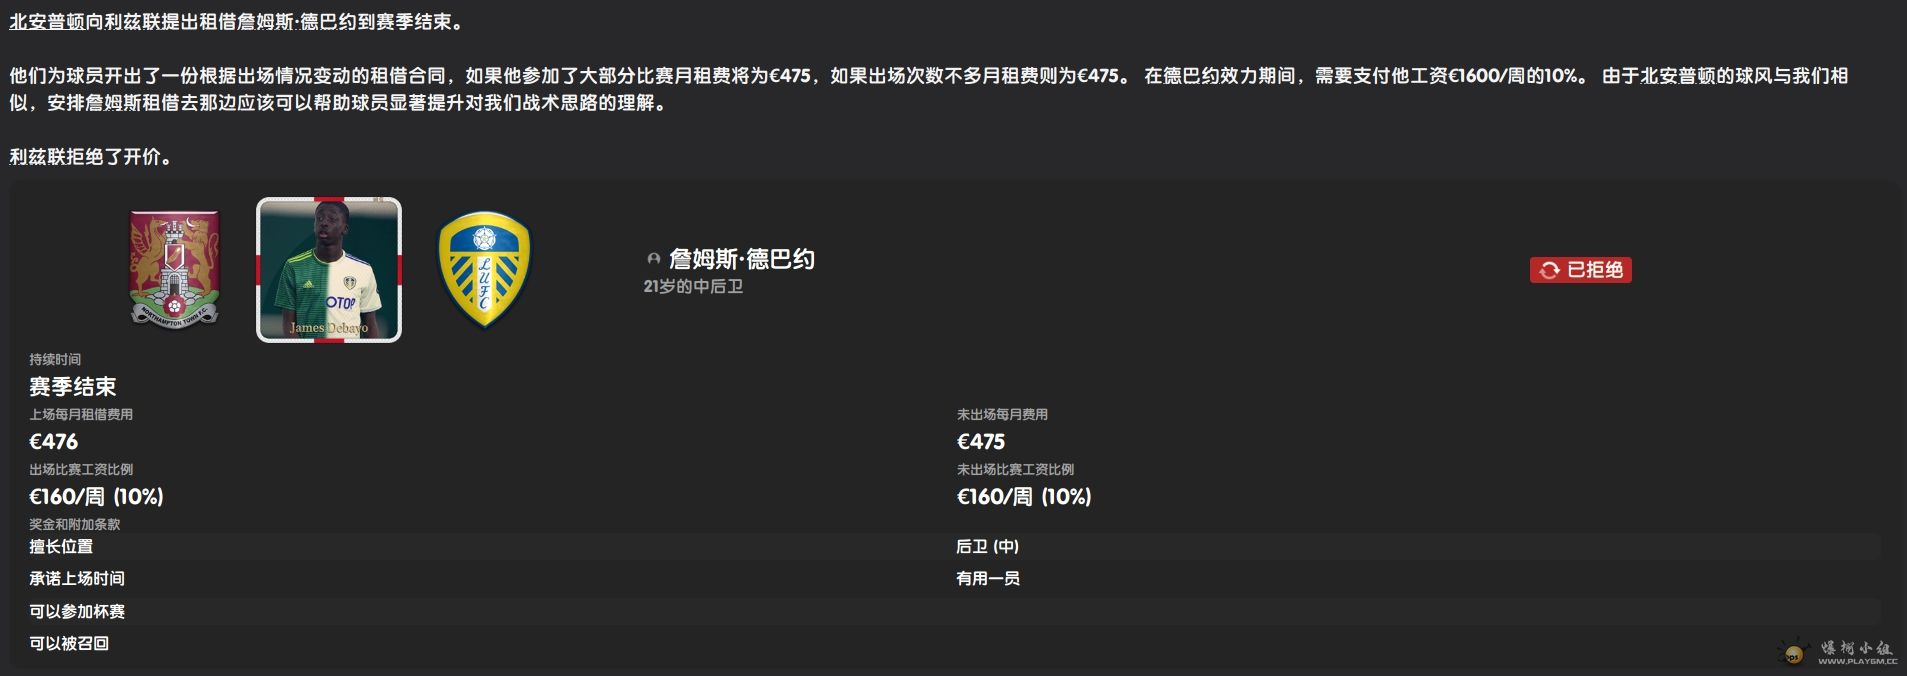The image size is (1907, 676).
Task: Click the 已拒绝 rejected status button
Action: (x=1580, y=270)
